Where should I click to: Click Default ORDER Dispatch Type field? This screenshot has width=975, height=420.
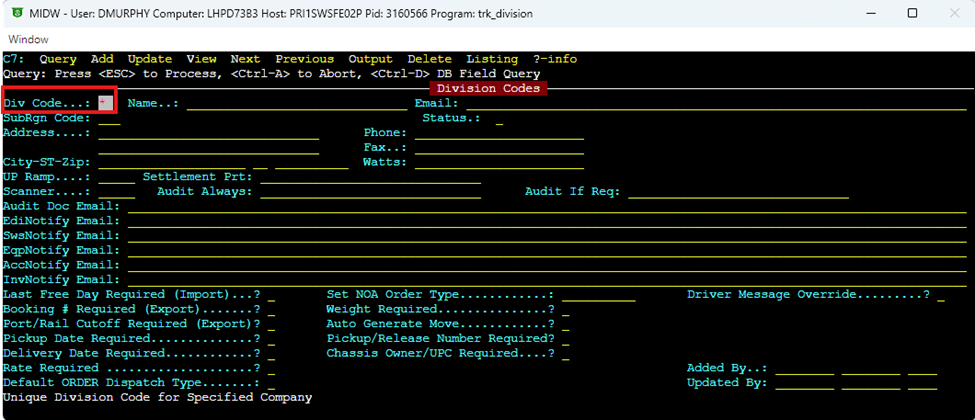(x=271, y=383)
